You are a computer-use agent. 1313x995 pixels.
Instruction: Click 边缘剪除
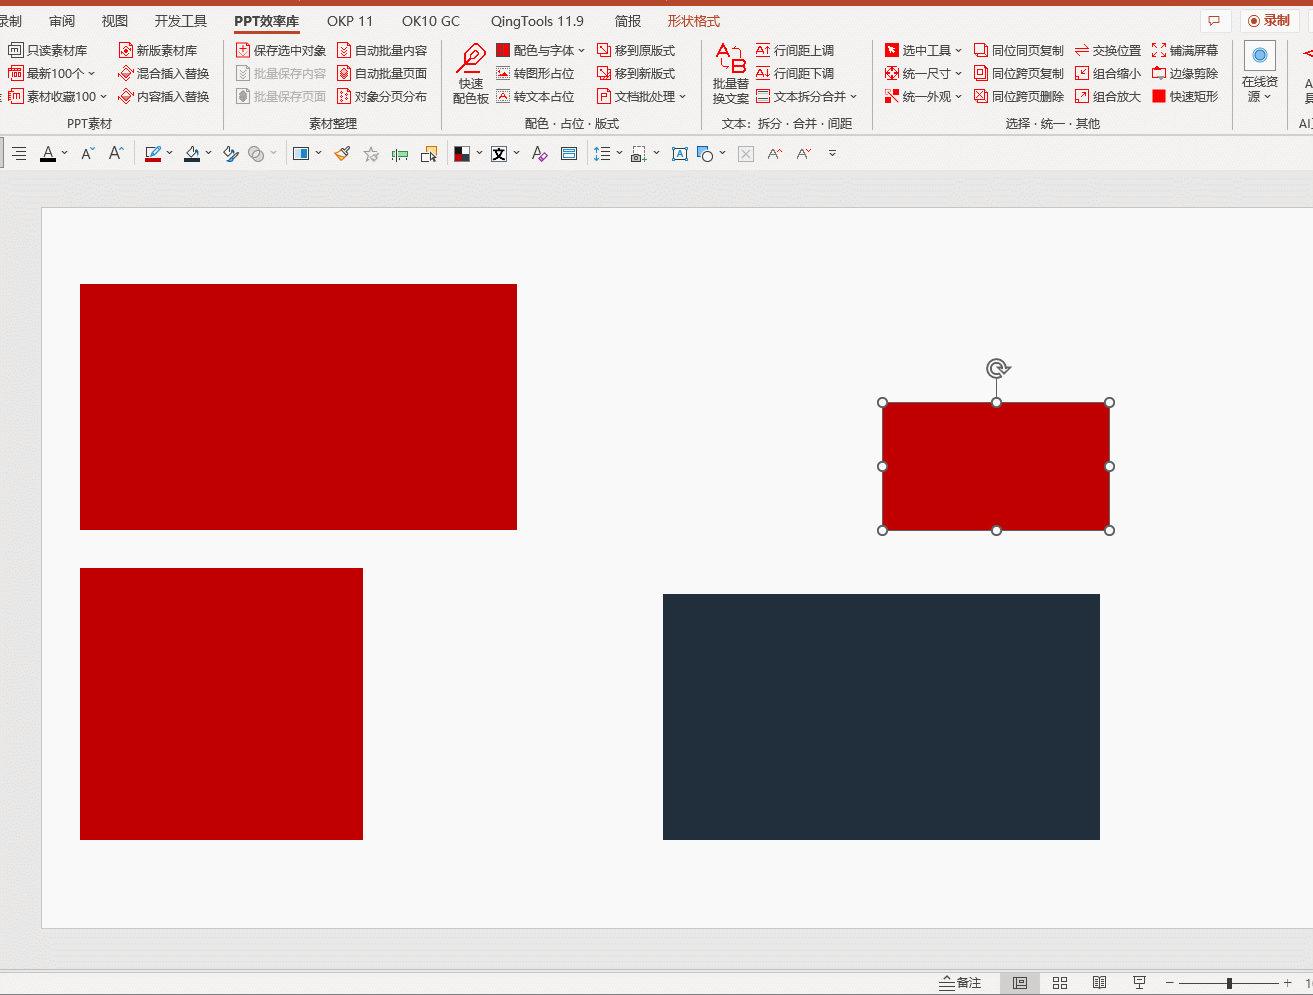[x=1185, y=73]
